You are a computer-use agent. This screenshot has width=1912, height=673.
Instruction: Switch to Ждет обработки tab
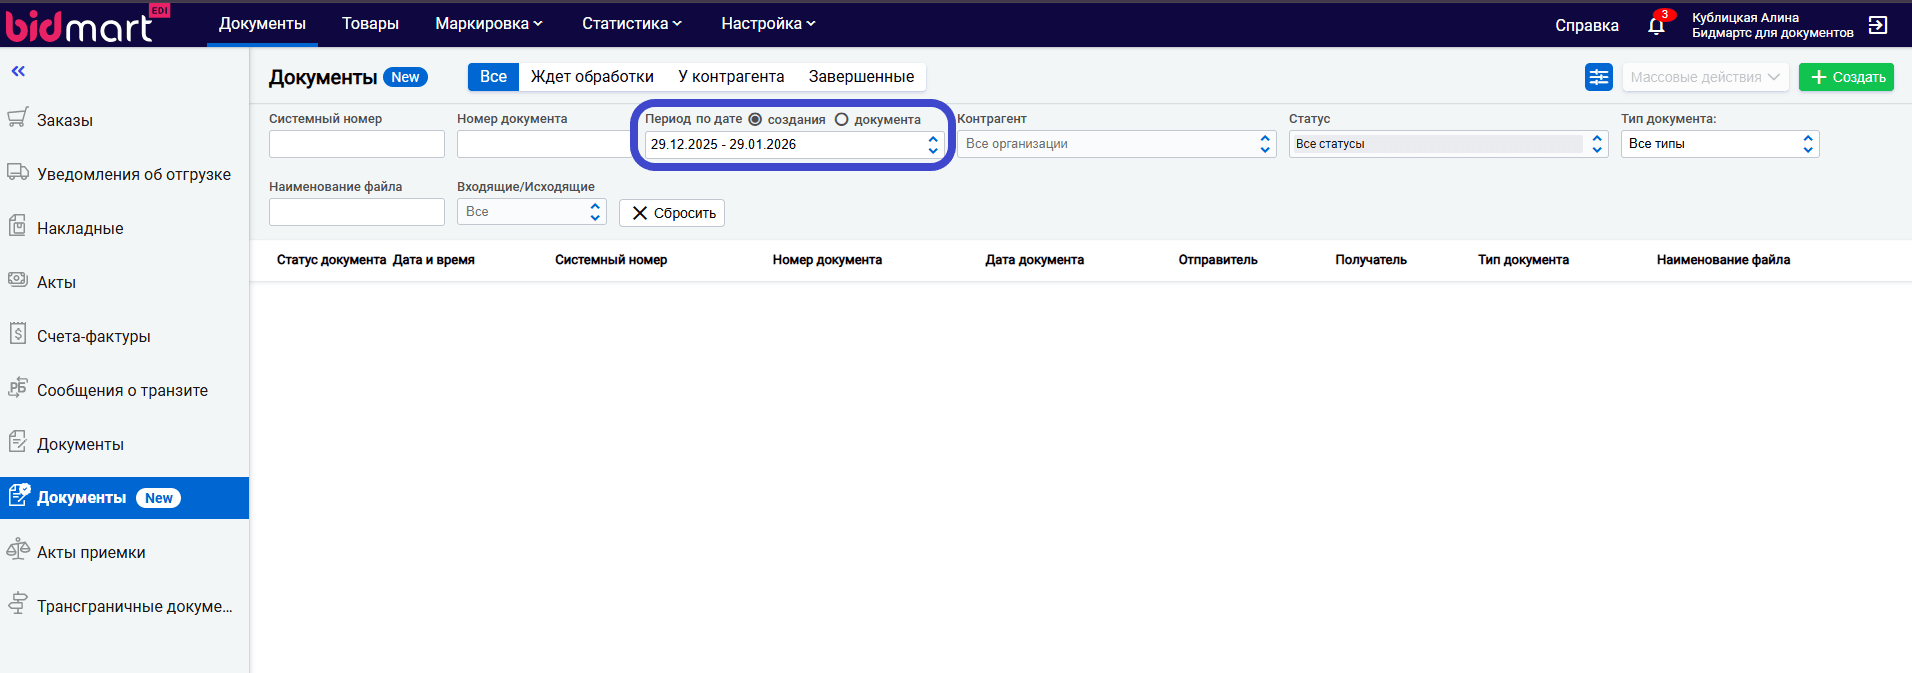[592, 77]
